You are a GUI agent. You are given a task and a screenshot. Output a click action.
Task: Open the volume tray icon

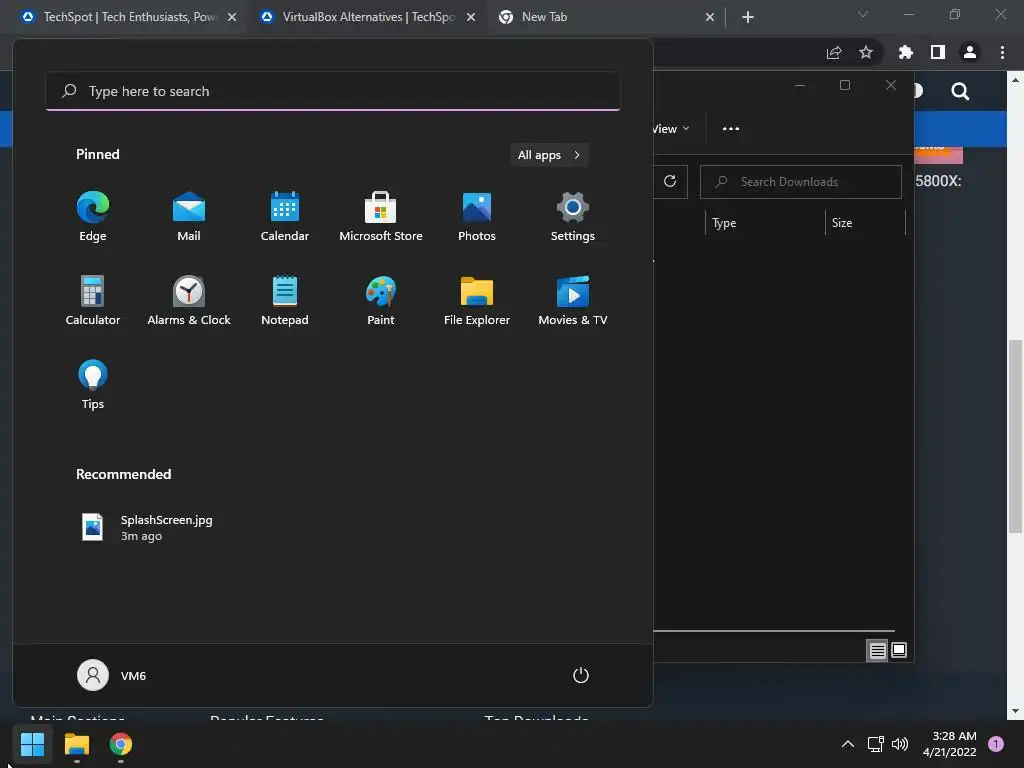pos(900,744)
